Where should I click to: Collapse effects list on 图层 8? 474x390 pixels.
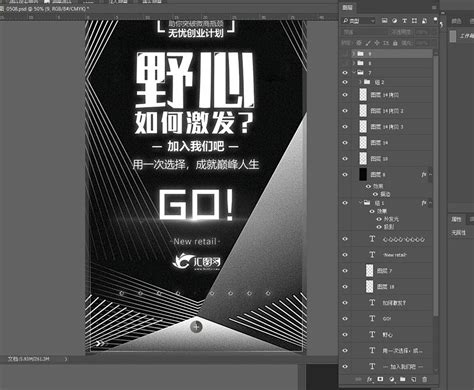pos(430,174)
